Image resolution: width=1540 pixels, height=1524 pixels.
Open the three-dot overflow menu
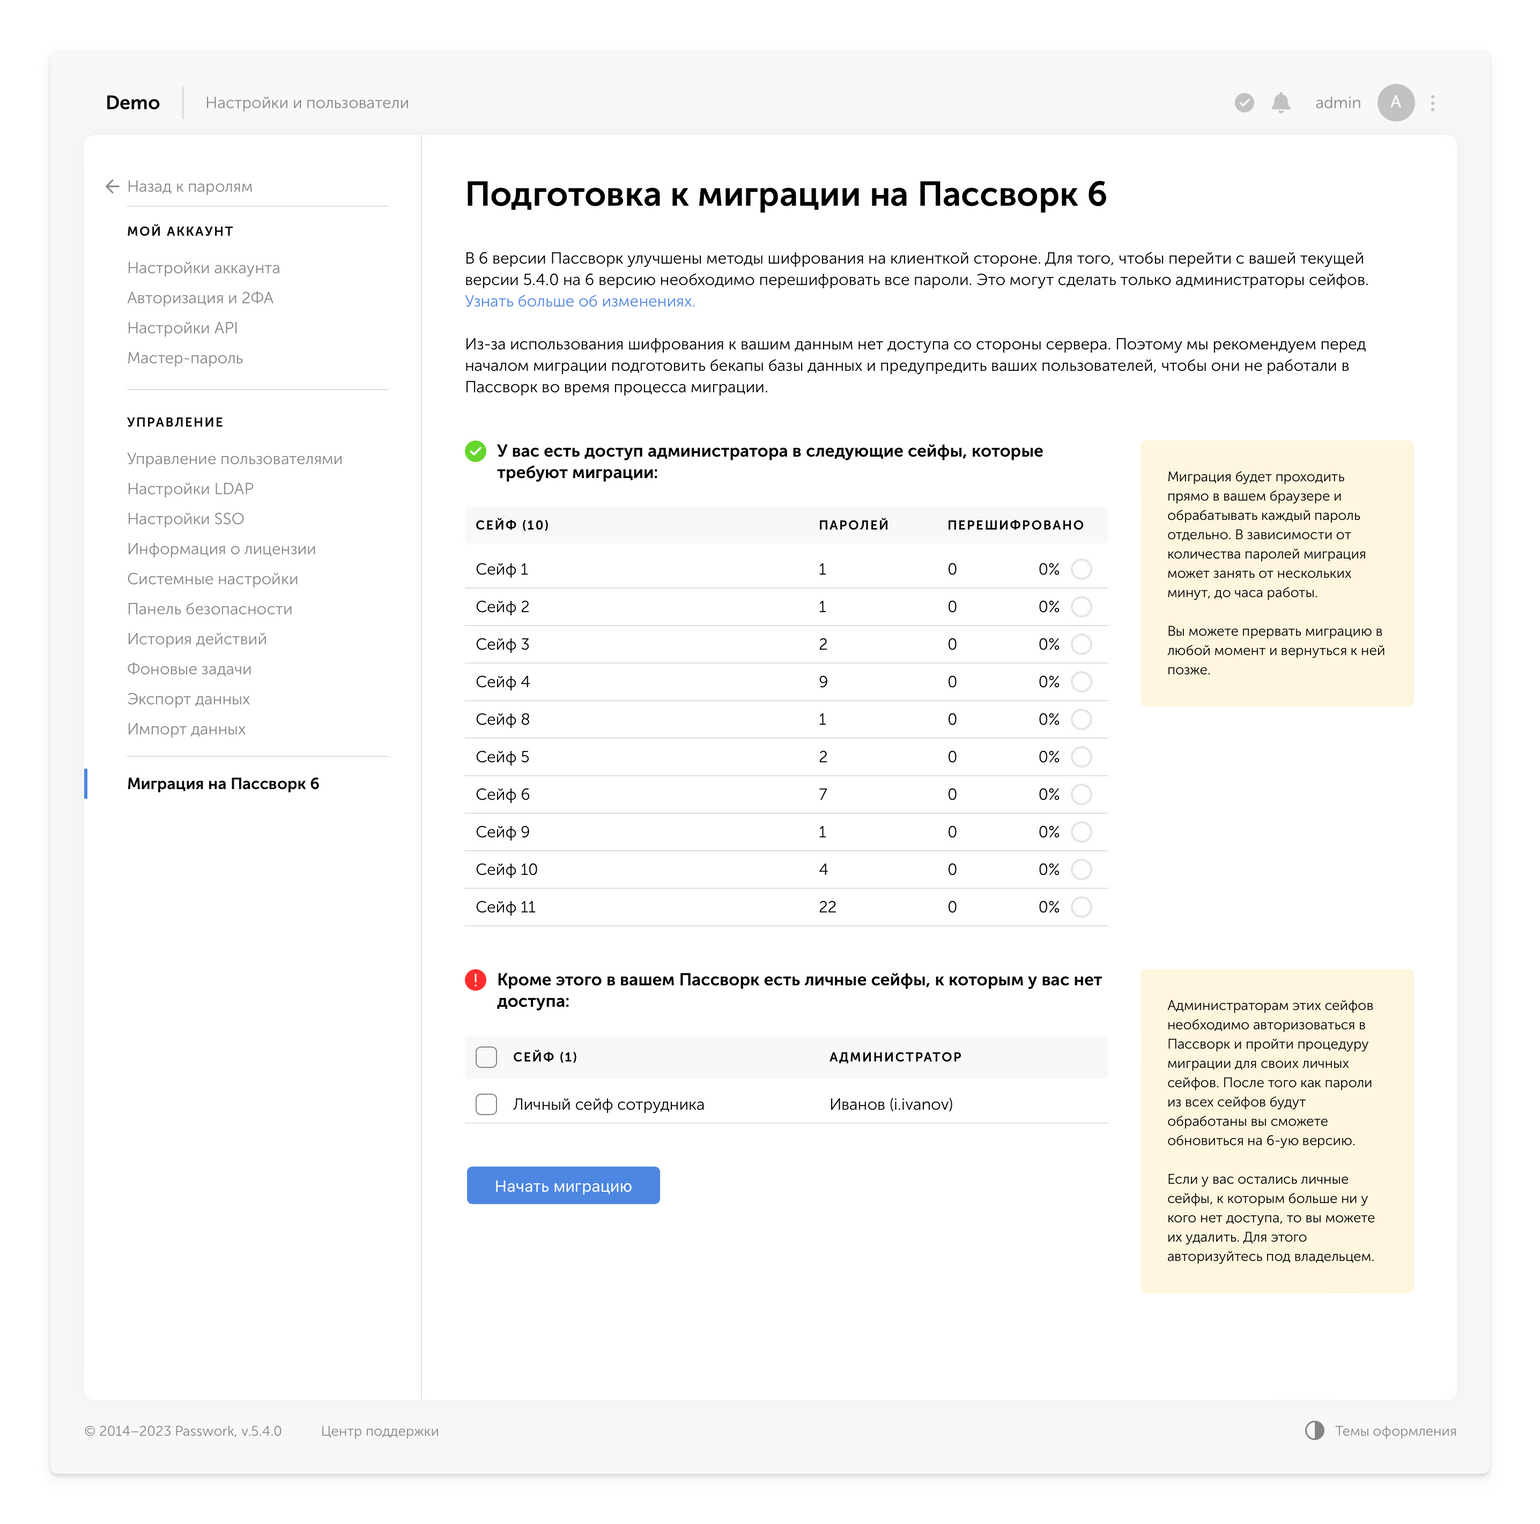tap(1433, 102)
